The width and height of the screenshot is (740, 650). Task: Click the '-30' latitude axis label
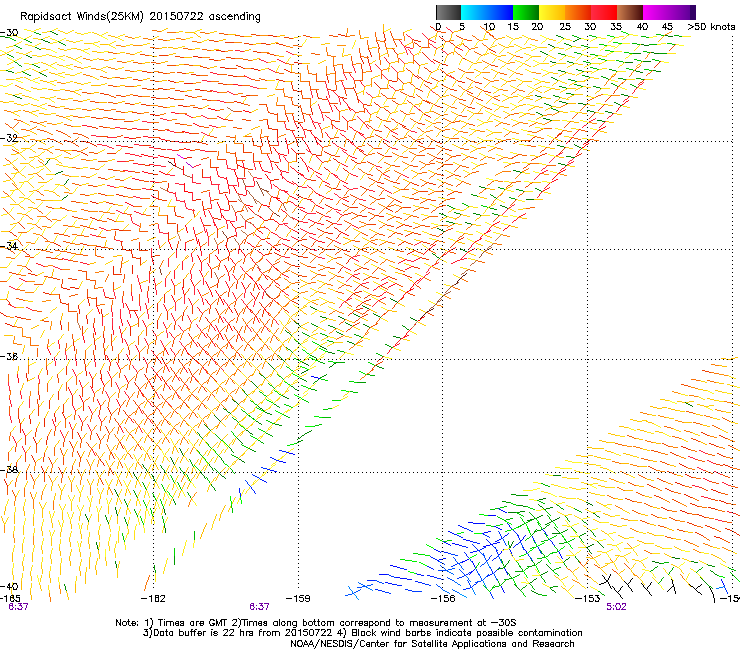(x=9, y=33)
